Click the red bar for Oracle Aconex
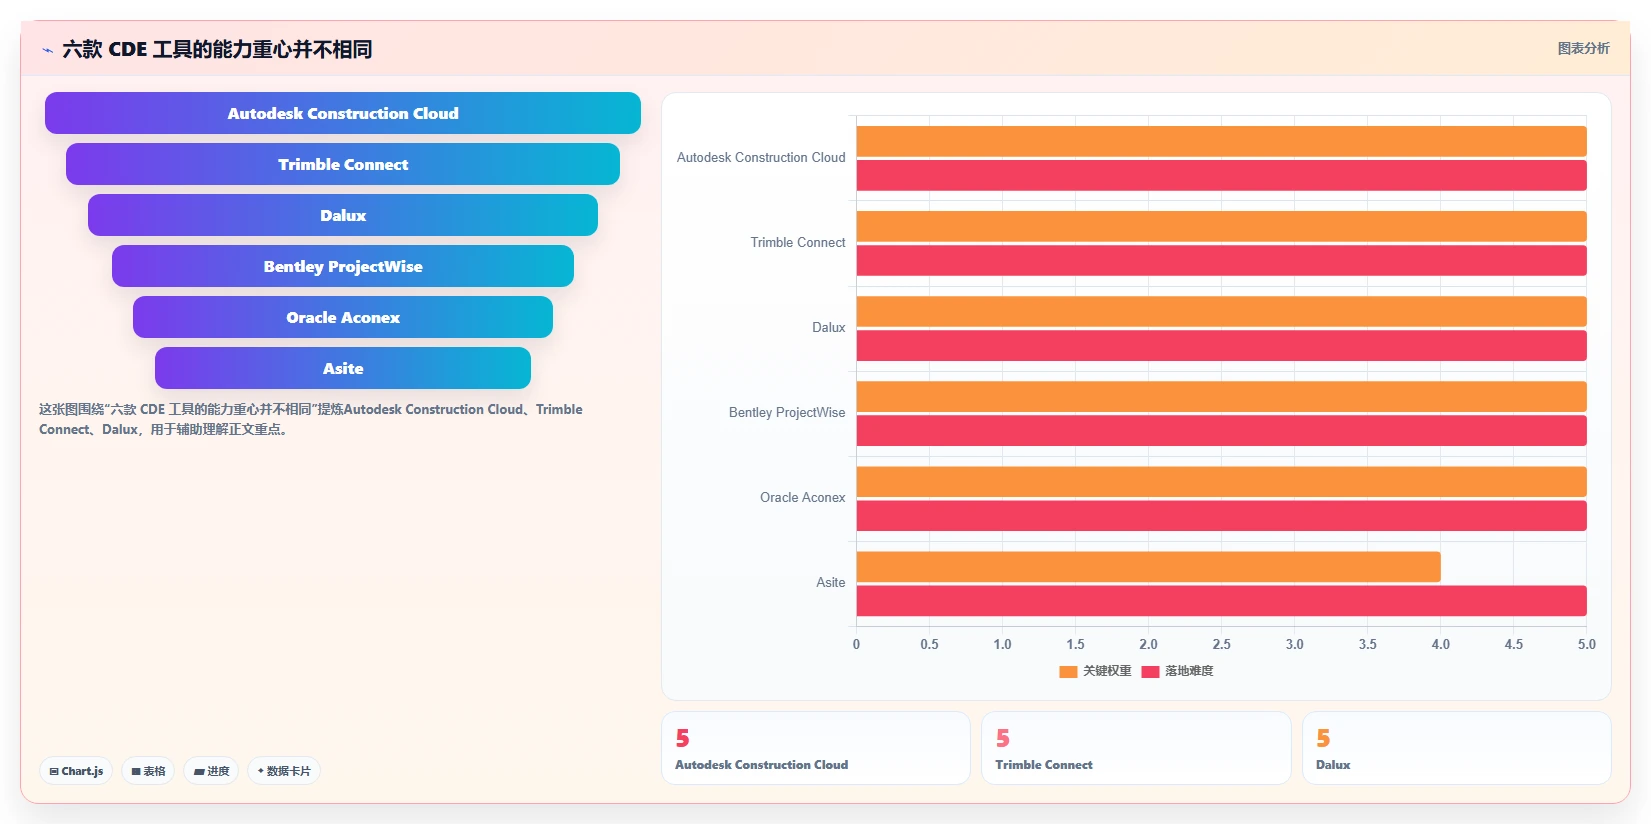 point(1221,515)
